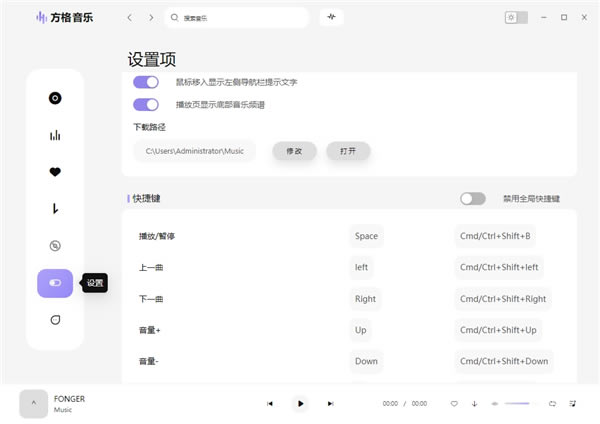The image size is (600, 424).
Task: Click the 打开 download folder button
Action: coord(348,151)
